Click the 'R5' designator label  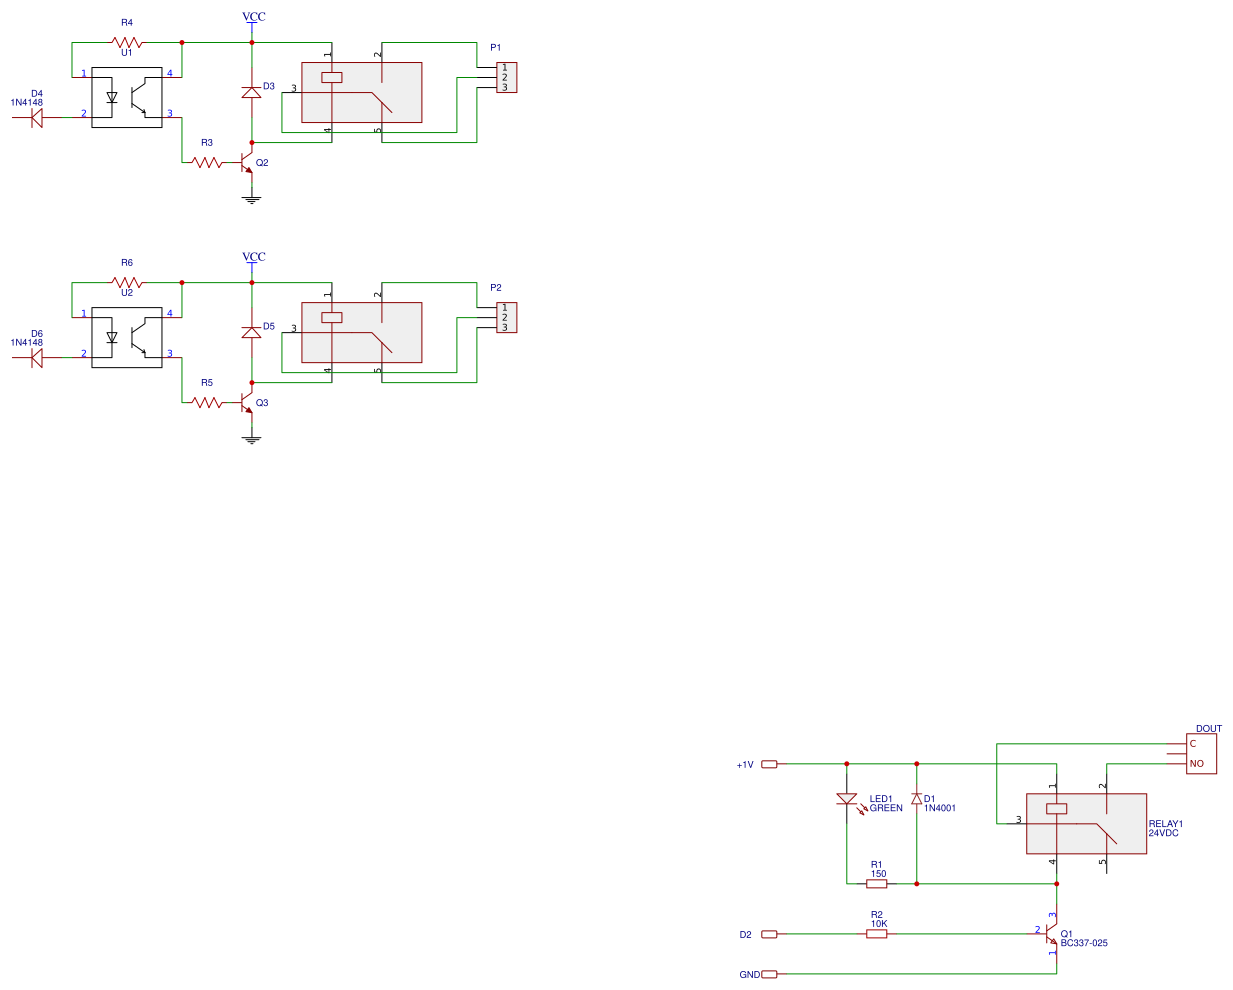(x=207, y=383)
